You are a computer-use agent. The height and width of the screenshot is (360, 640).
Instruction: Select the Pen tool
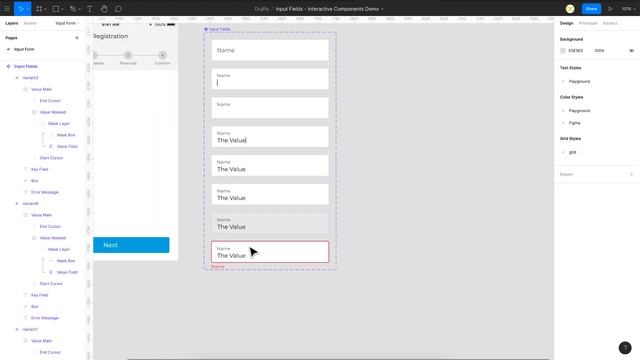(x=72, y=9)
